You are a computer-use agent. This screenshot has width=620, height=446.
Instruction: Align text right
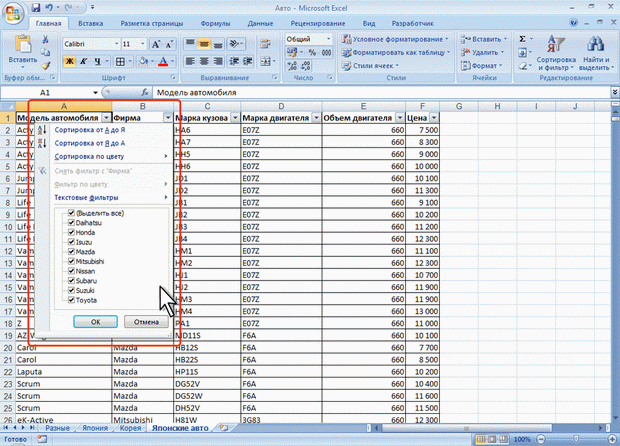coord(218,61)
